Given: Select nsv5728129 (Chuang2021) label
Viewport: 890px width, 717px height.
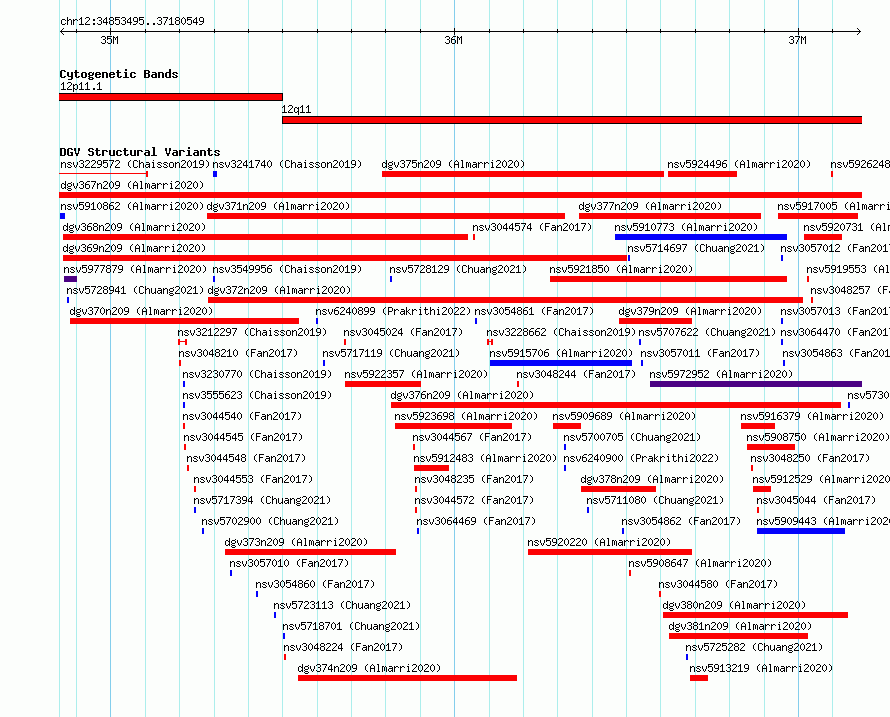Looking at the screenshot, I should coord(458,269).
